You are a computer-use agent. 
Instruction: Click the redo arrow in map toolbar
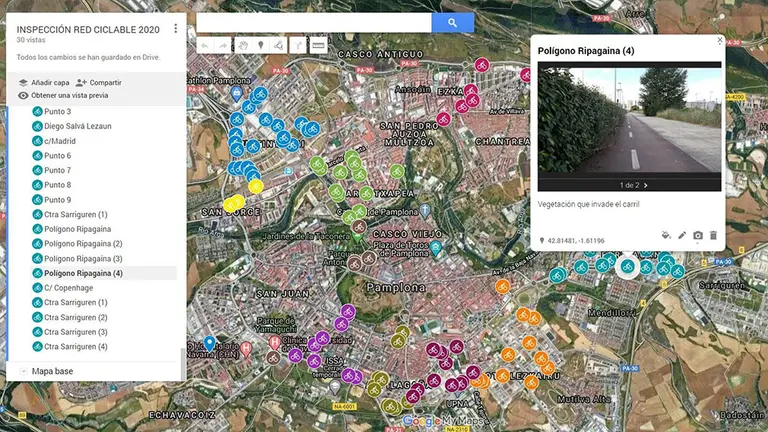click(x=223, y=46)
